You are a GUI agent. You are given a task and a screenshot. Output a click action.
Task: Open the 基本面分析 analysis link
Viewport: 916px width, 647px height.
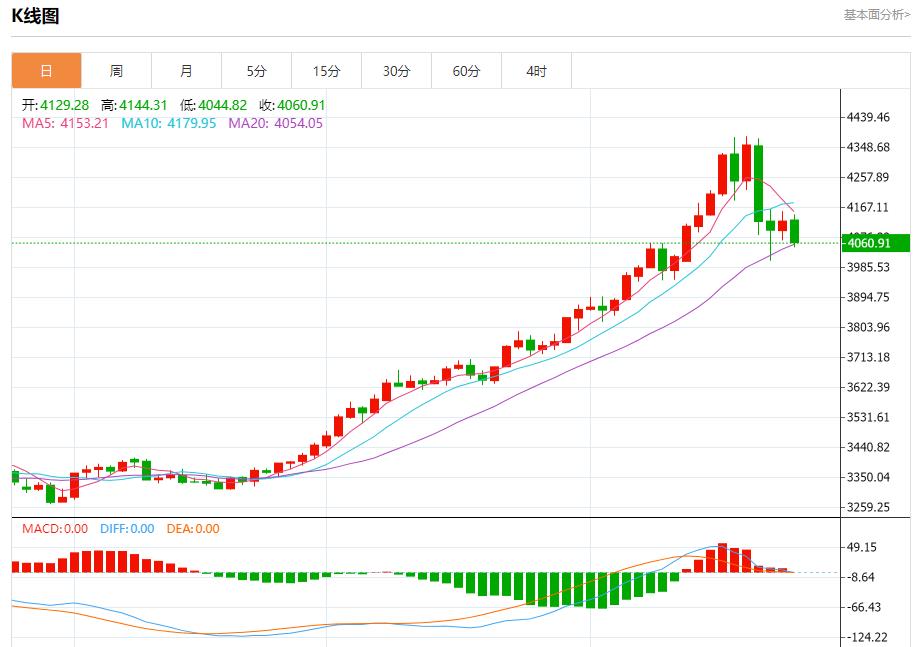pos(875,14)
